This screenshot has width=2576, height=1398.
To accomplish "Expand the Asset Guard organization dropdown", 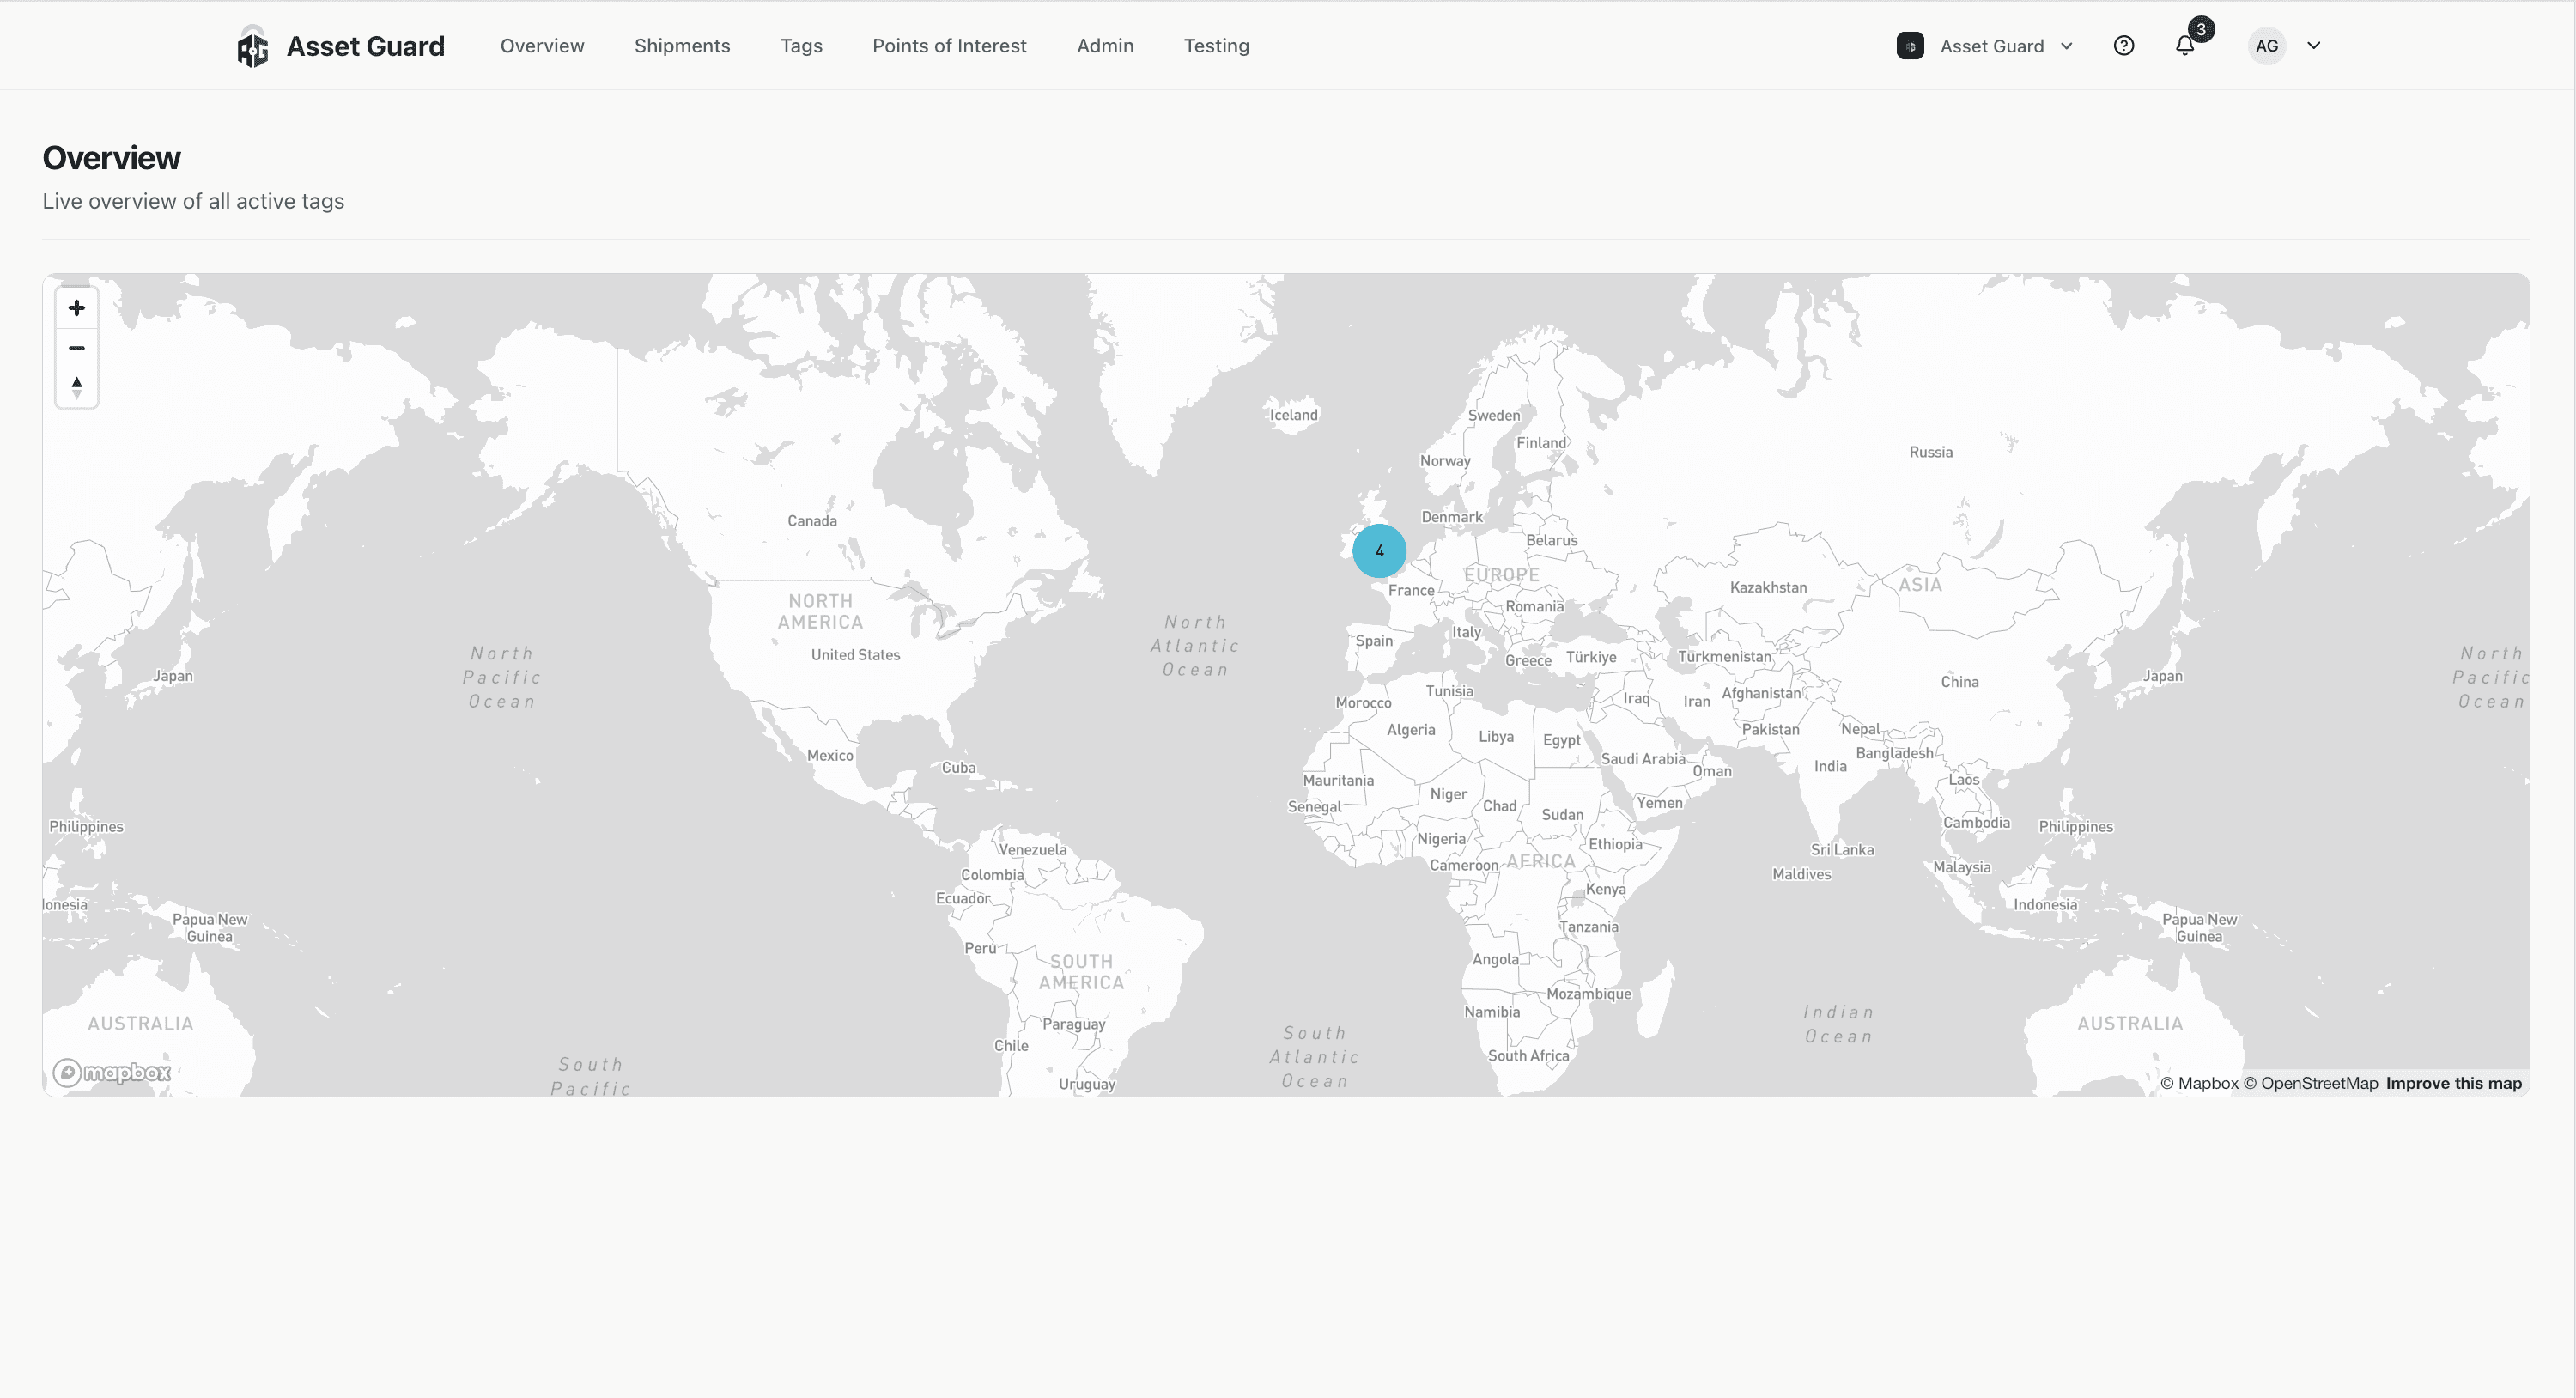I will [2067, 46].
